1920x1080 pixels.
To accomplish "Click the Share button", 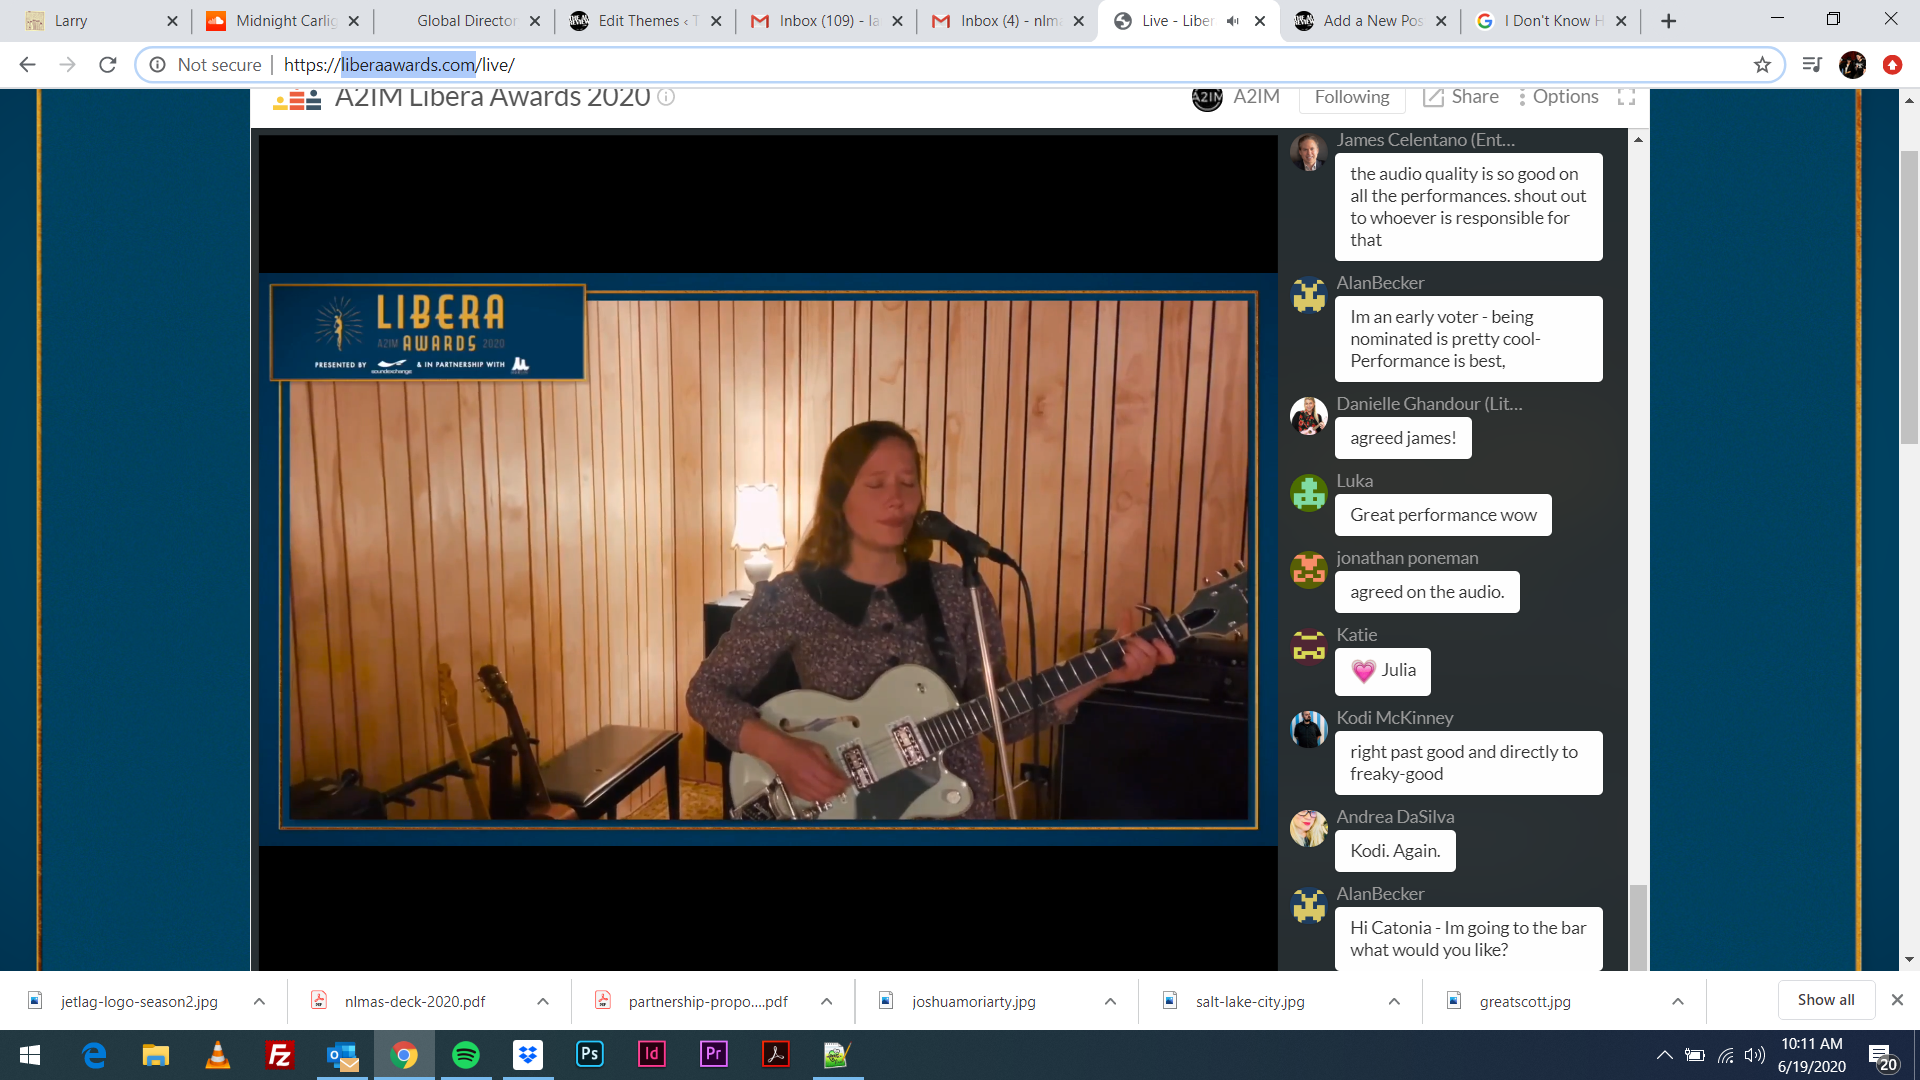I will click(1461, 97).
